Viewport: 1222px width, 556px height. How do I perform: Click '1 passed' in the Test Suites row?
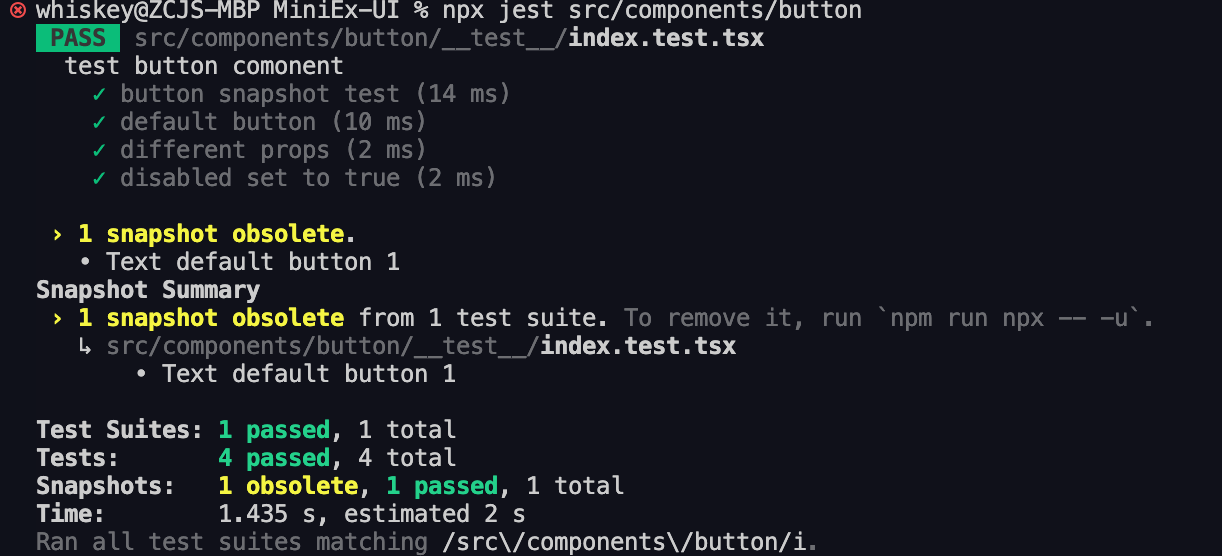pos(274,430)
